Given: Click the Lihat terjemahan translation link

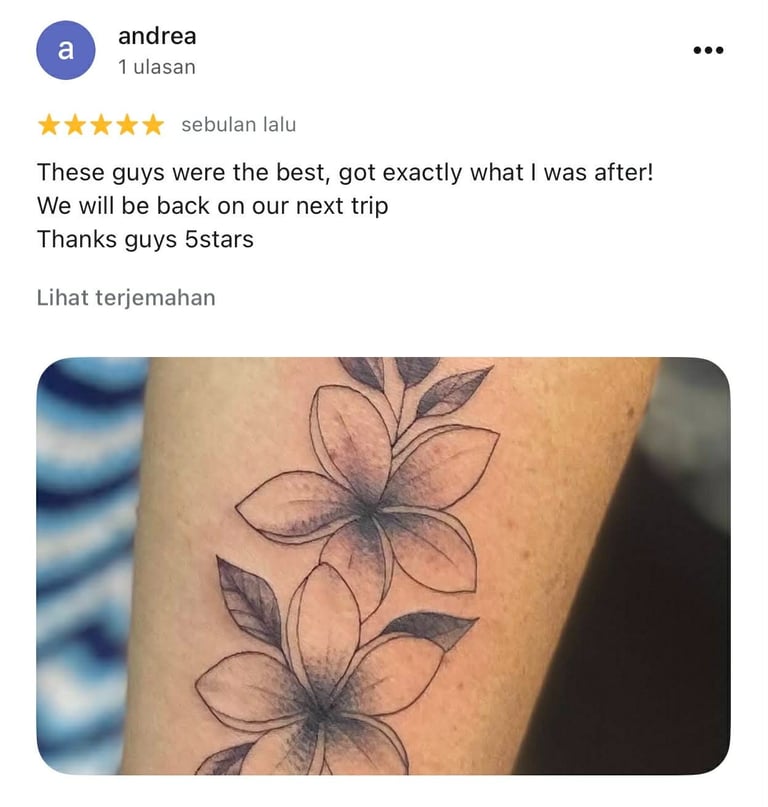Looking at the screenshot, I should tap(126, 298).
